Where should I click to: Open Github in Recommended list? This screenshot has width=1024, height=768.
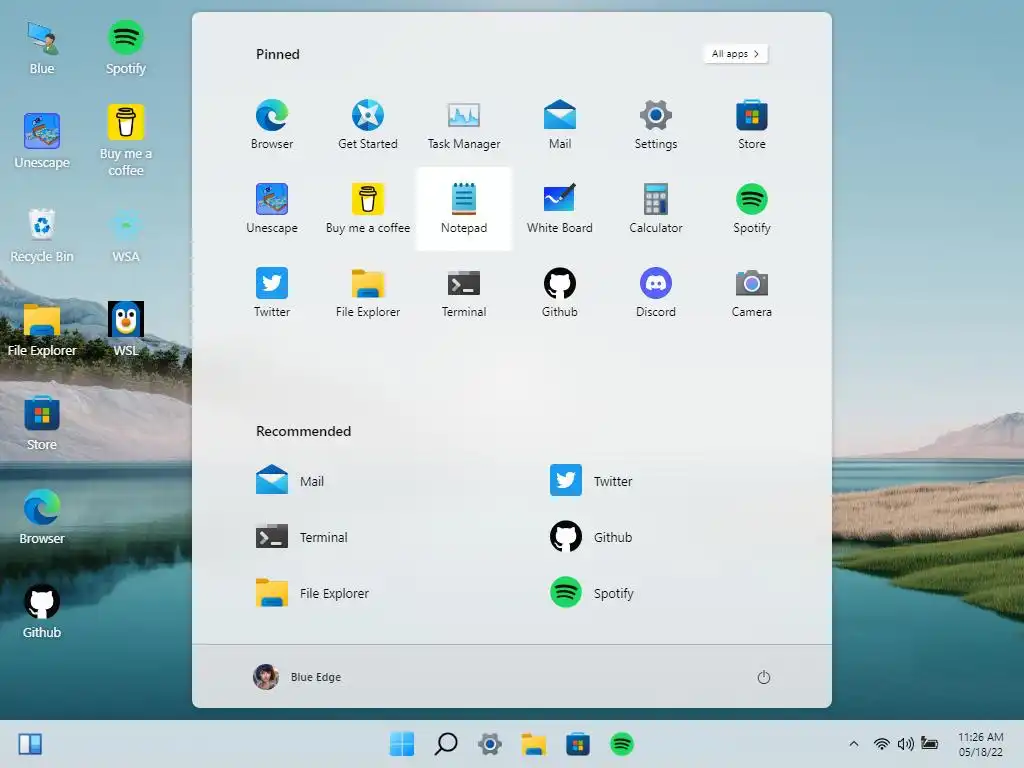click(591, 537)
